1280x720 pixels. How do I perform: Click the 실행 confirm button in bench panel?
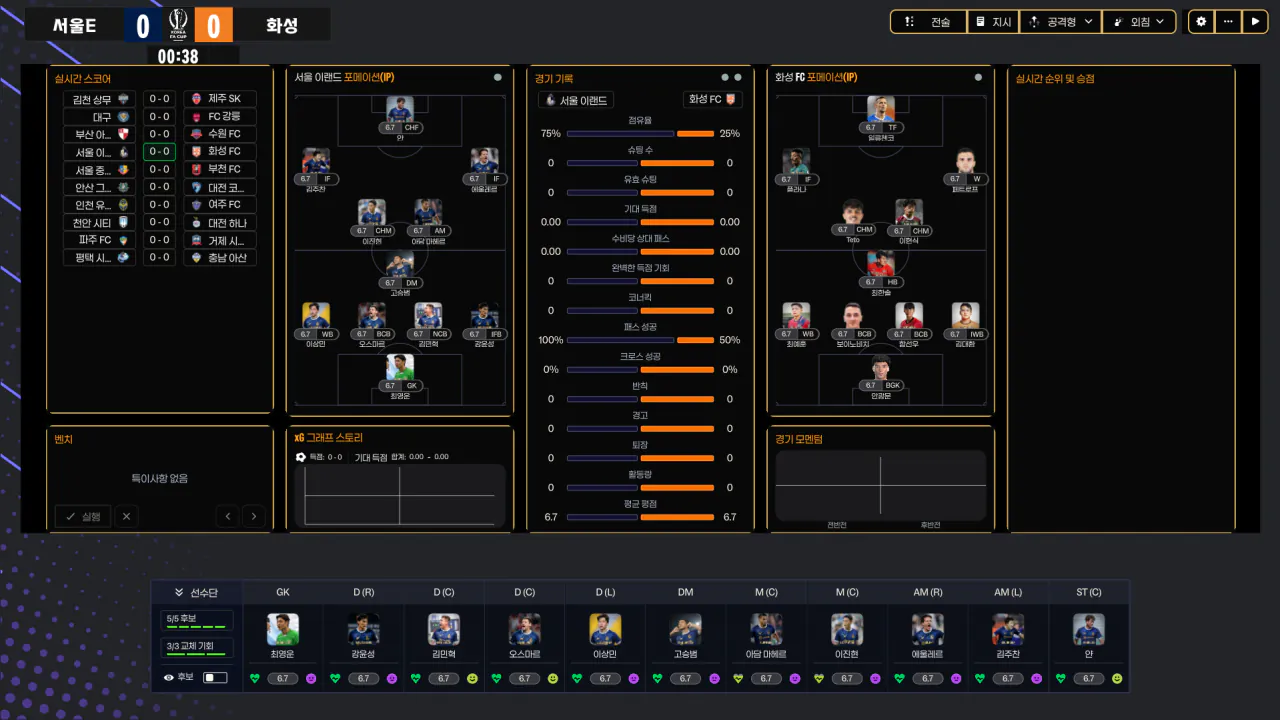point(82,517)
